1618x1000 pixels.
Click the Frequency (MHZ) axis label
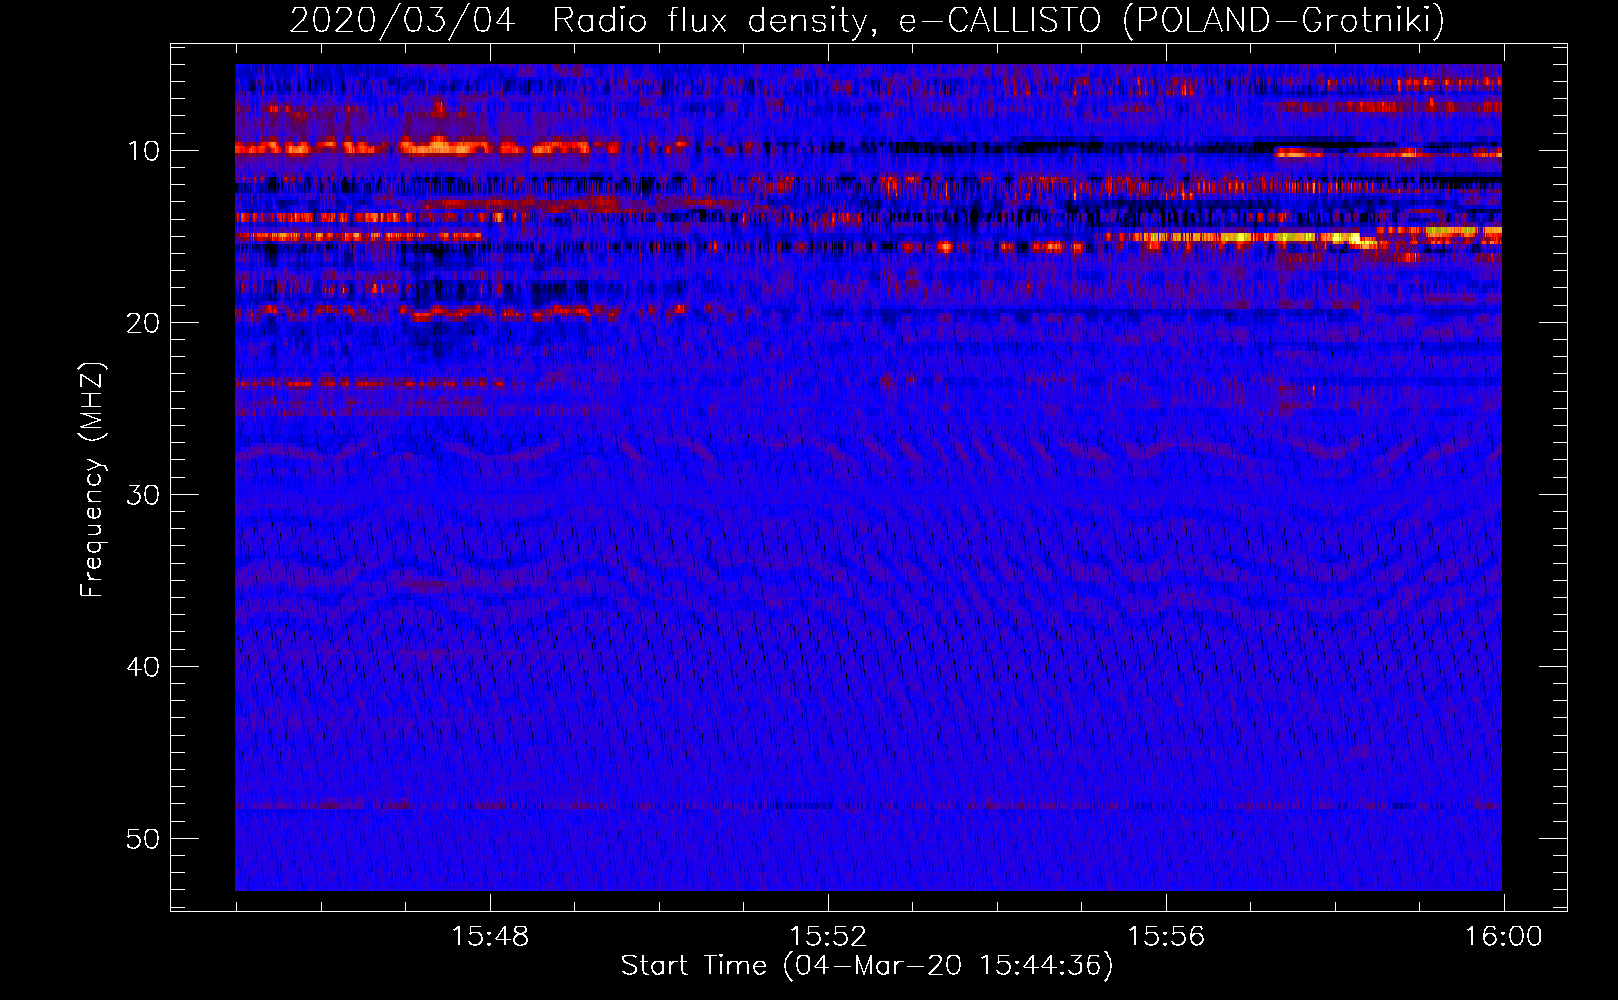[92, 480]
